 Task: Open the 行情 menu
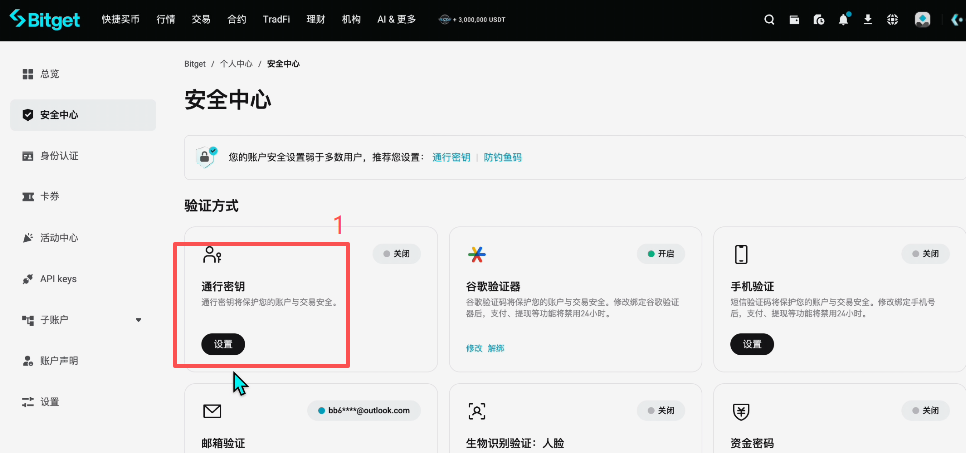[166, 20]
